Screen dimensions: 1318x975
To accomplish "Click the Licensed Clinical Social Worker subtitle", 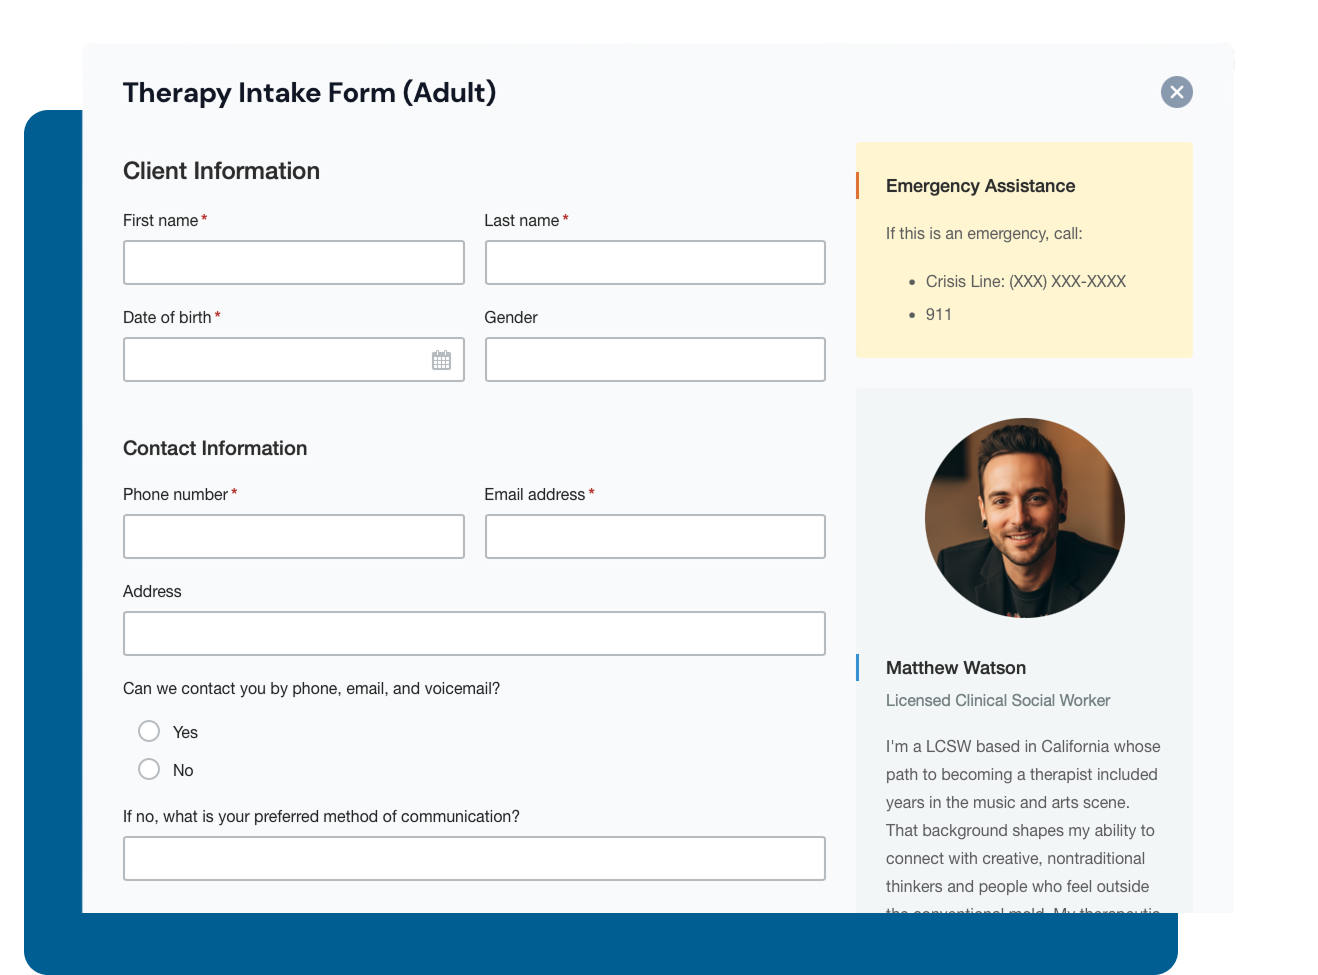I will (998, 700).
